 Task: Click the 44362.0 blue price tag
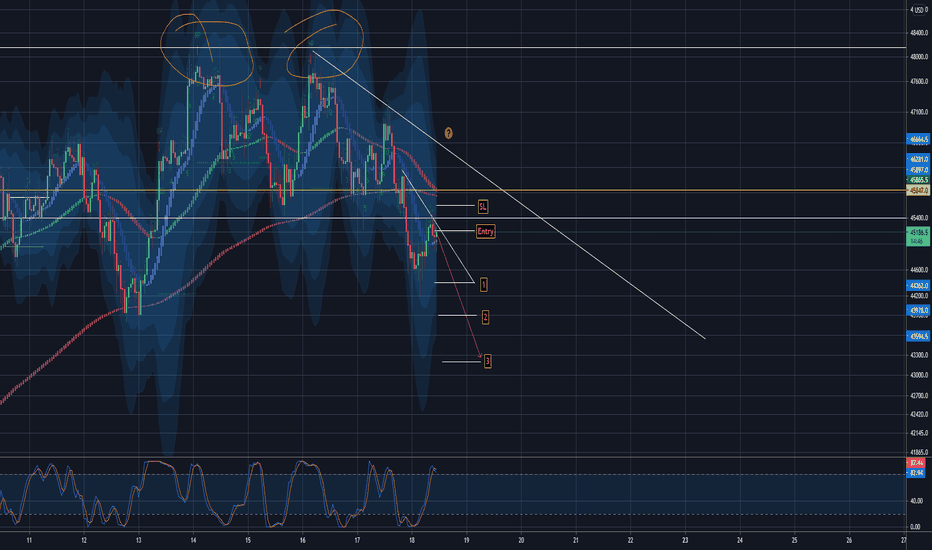coord(918,285)
